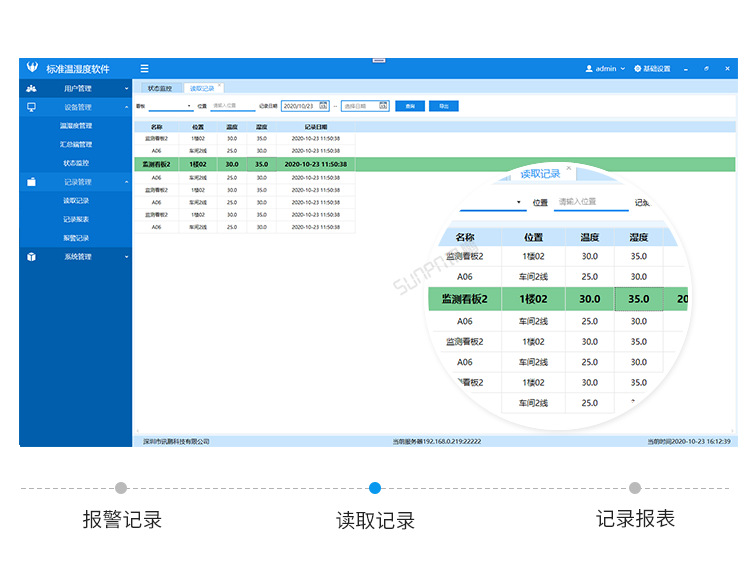Focus the 位置 location input field
The image size is (750, 576).
233,106
